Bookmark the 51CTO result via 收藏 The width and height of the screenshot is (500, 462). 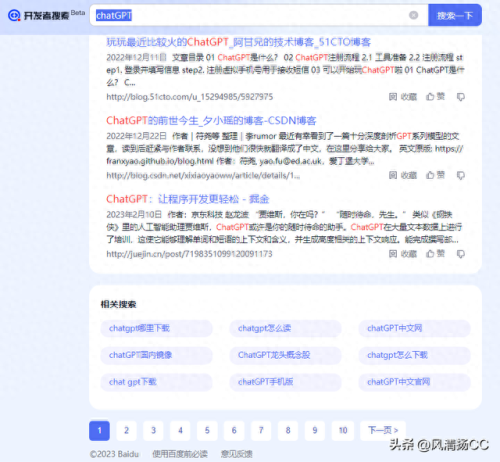[x=403, y=97]
